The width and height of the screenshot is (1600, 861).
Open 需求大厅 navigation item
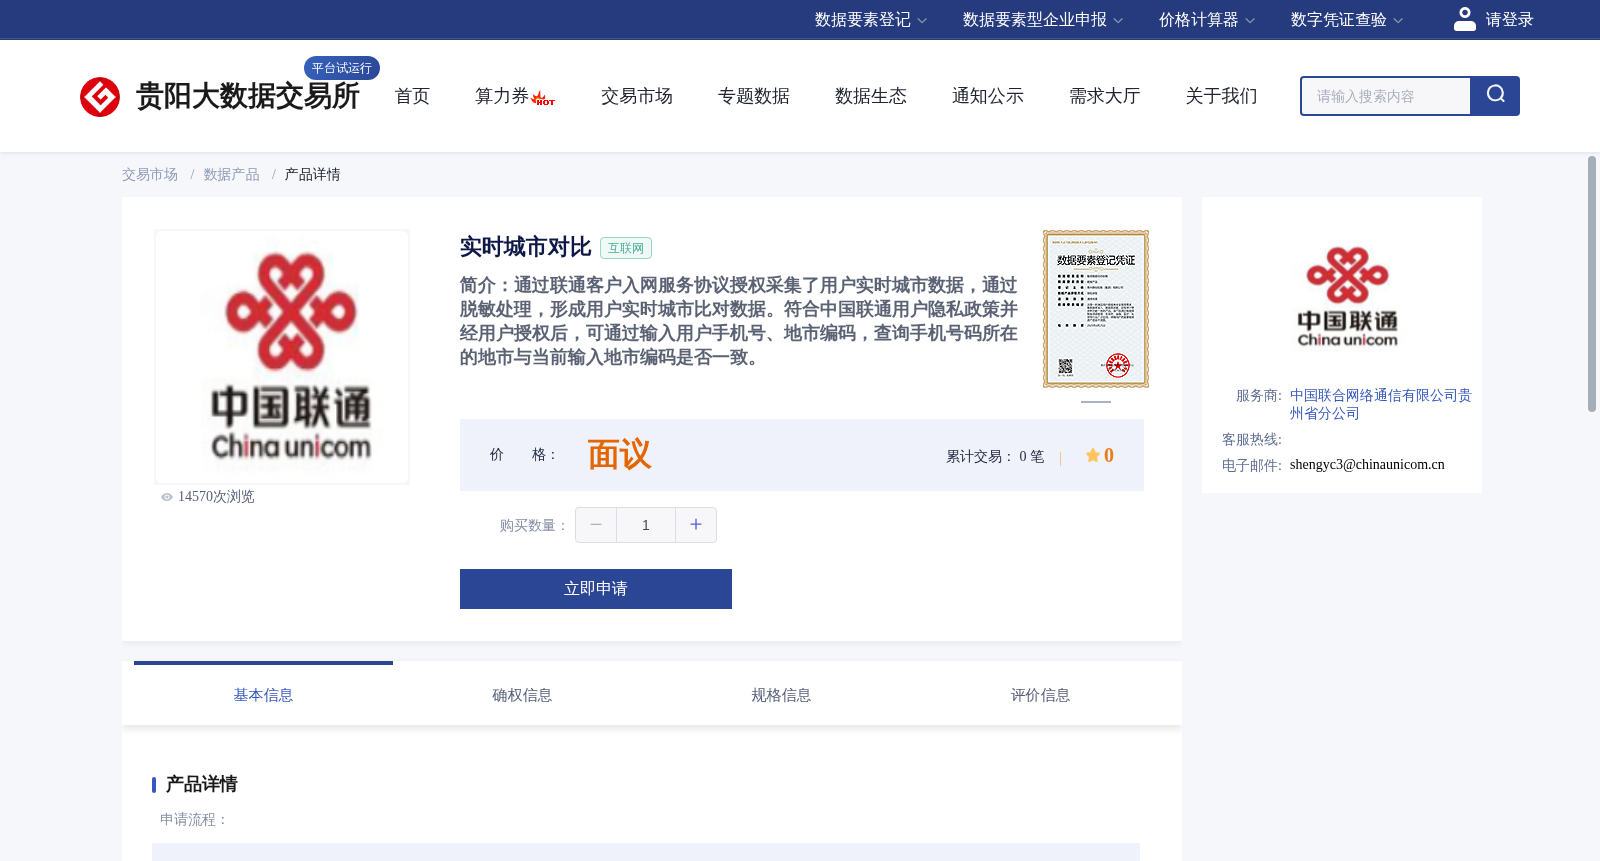[x=1105, y=96]
